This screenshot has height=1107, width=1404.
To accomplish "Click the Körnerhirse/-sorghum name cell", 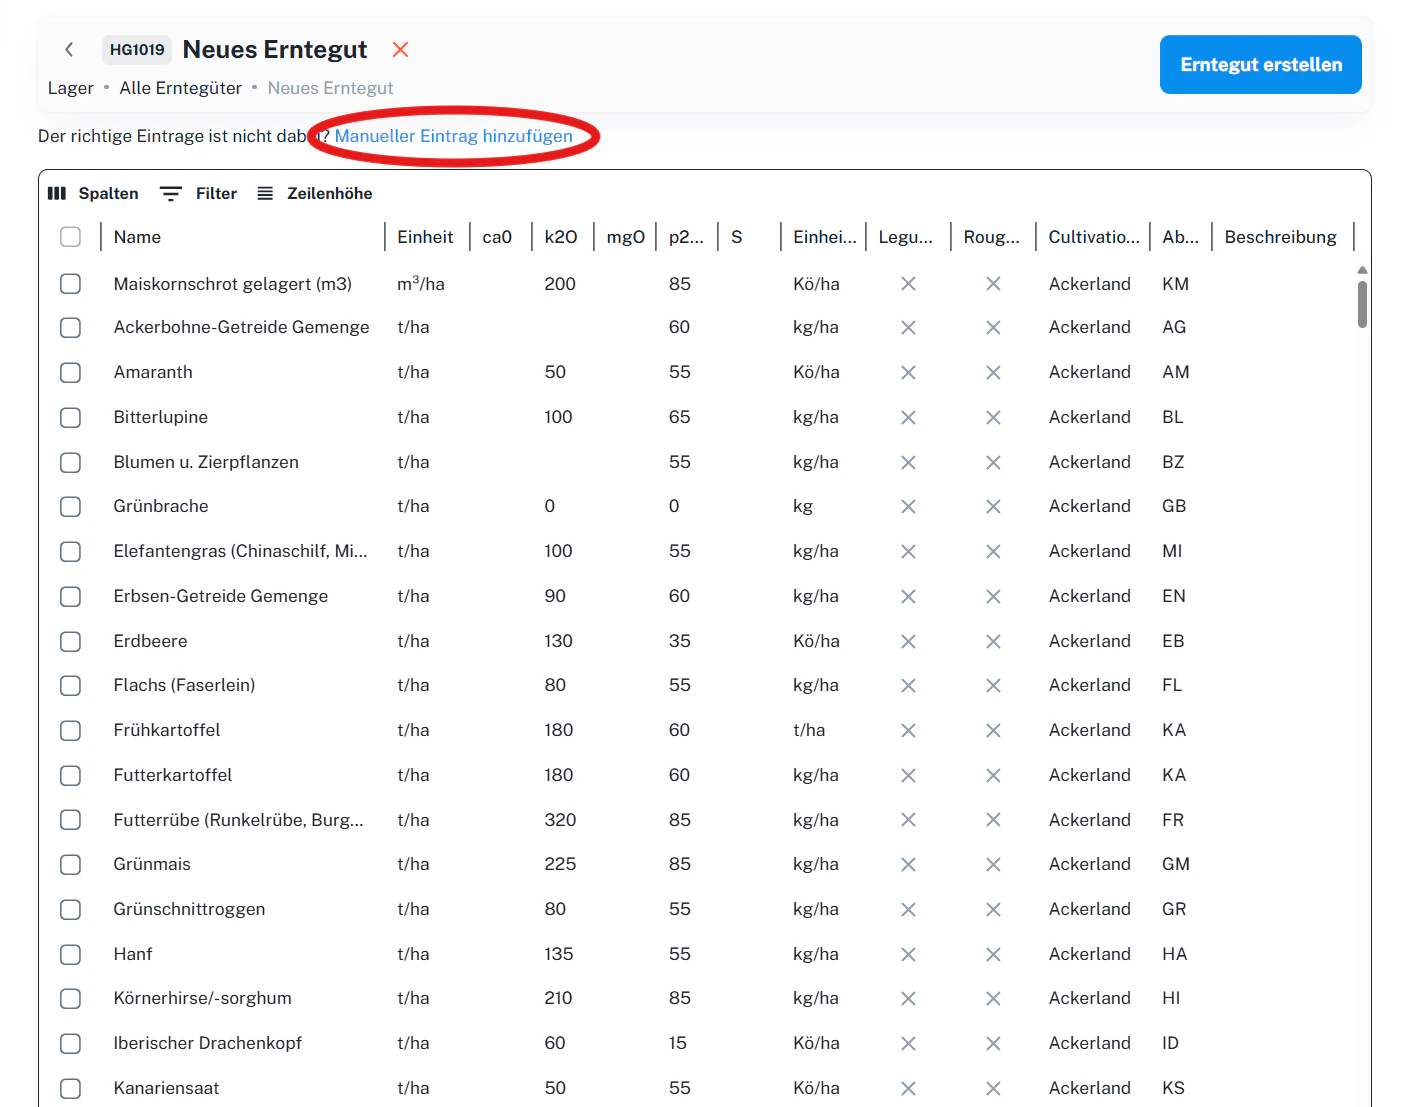I will [202, 998].
